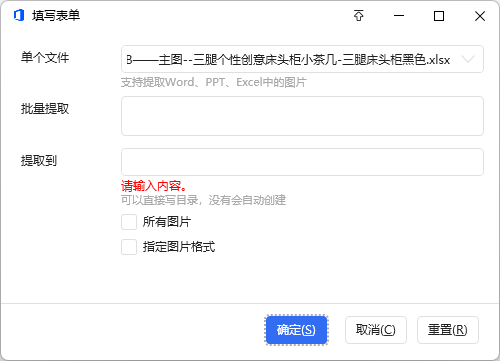Click the 批量提取 text area
The image size is (500, 361).
pyautogui.click(x=302, y=116)
